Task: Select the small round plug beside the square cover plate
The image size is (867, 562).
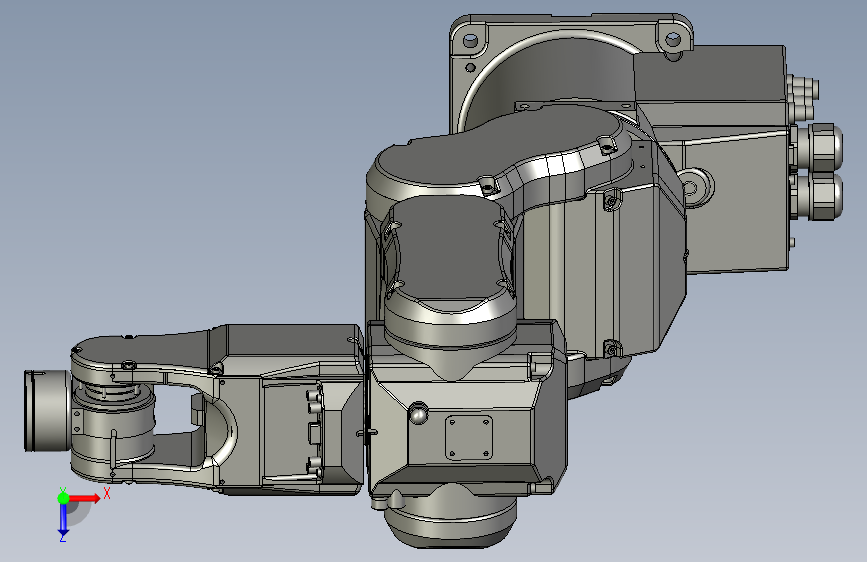Action: [419, 413]
